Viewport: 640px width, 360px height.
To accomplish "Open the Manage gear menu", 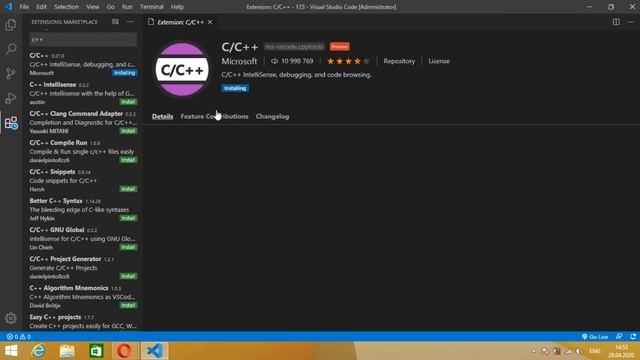I will [11, 318].
